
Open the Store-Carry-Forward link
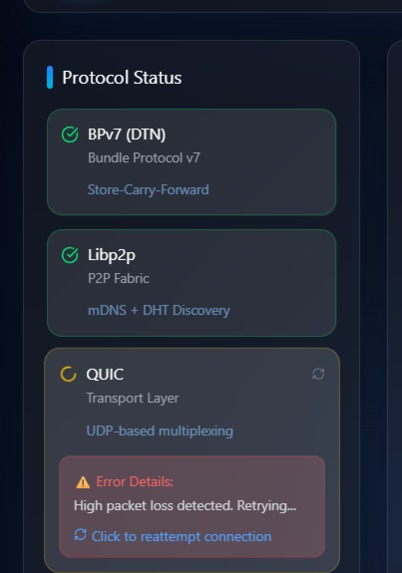click(x=148, y=190)
